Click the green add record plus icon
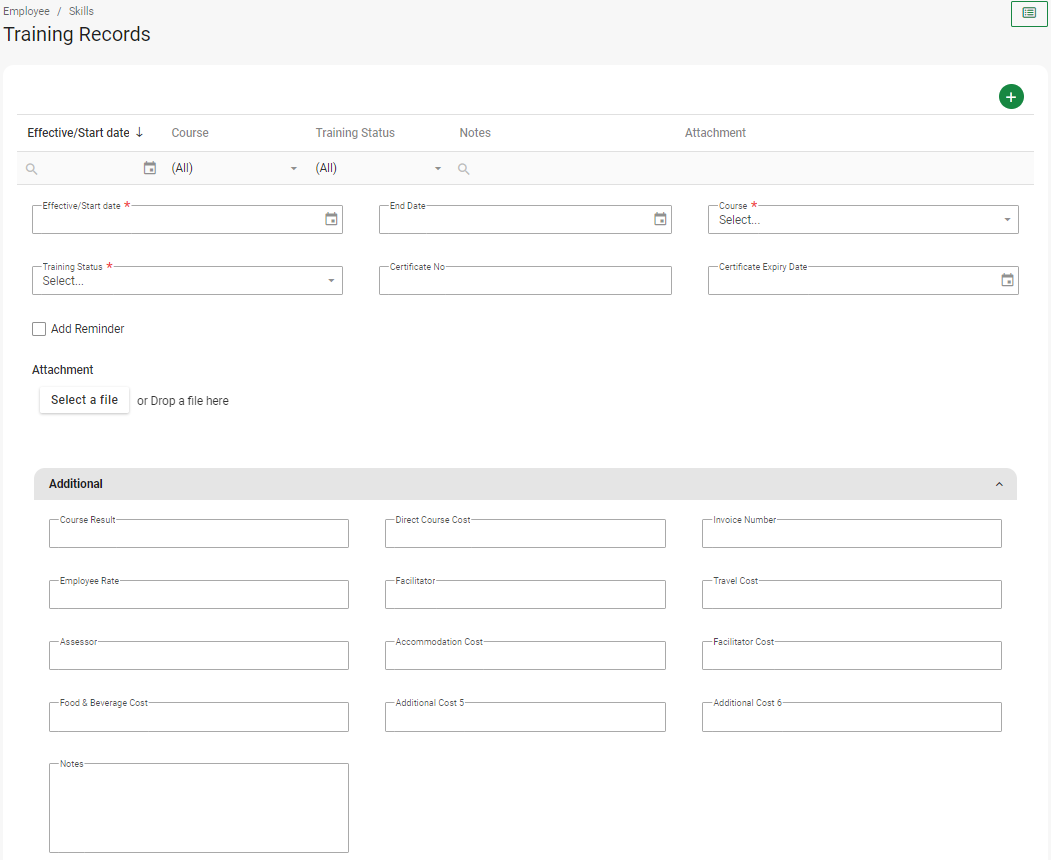The width and height of the screenshot is (1051, 860). point(1011,97)
